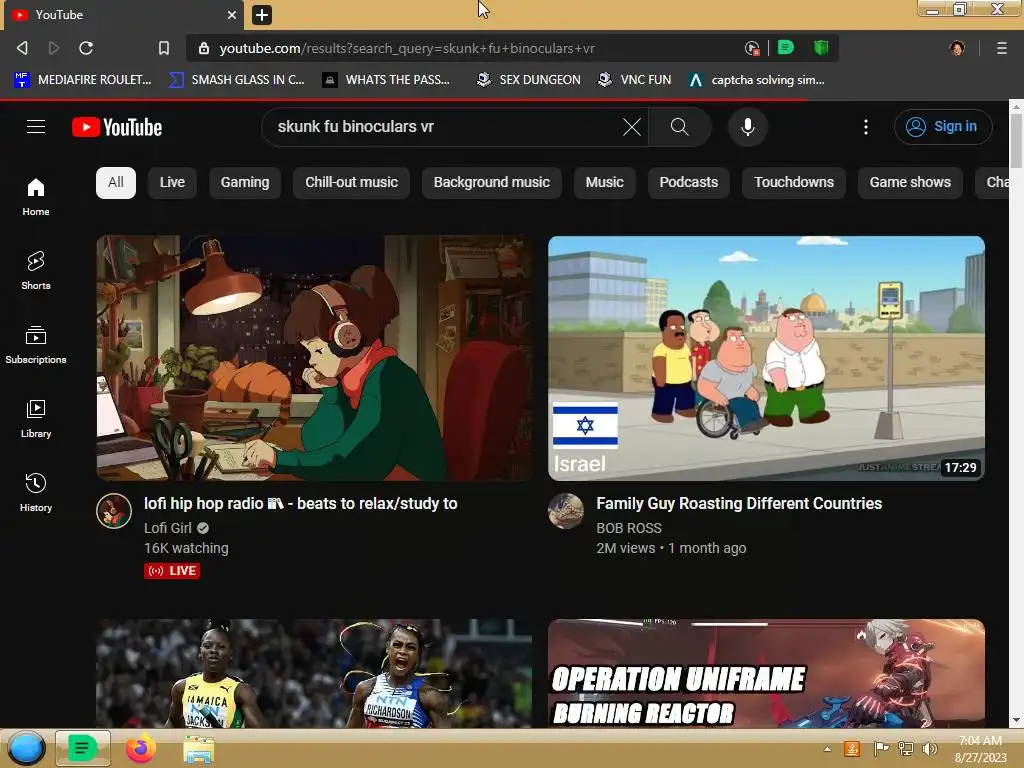
Task: Click the Sign in button
Action: point(943,127)
